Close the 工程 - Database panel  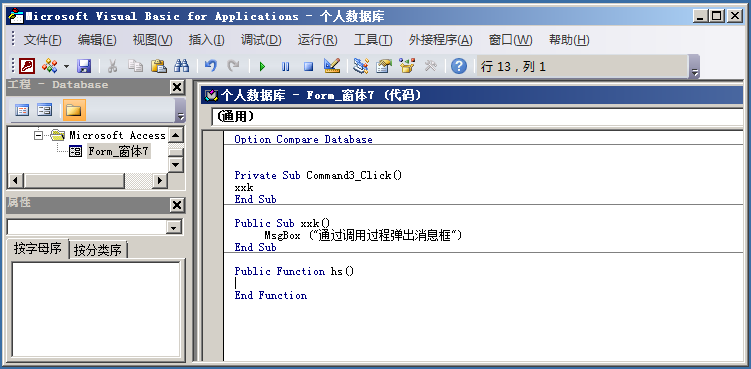pyautogui.click(x=177, y=87)
